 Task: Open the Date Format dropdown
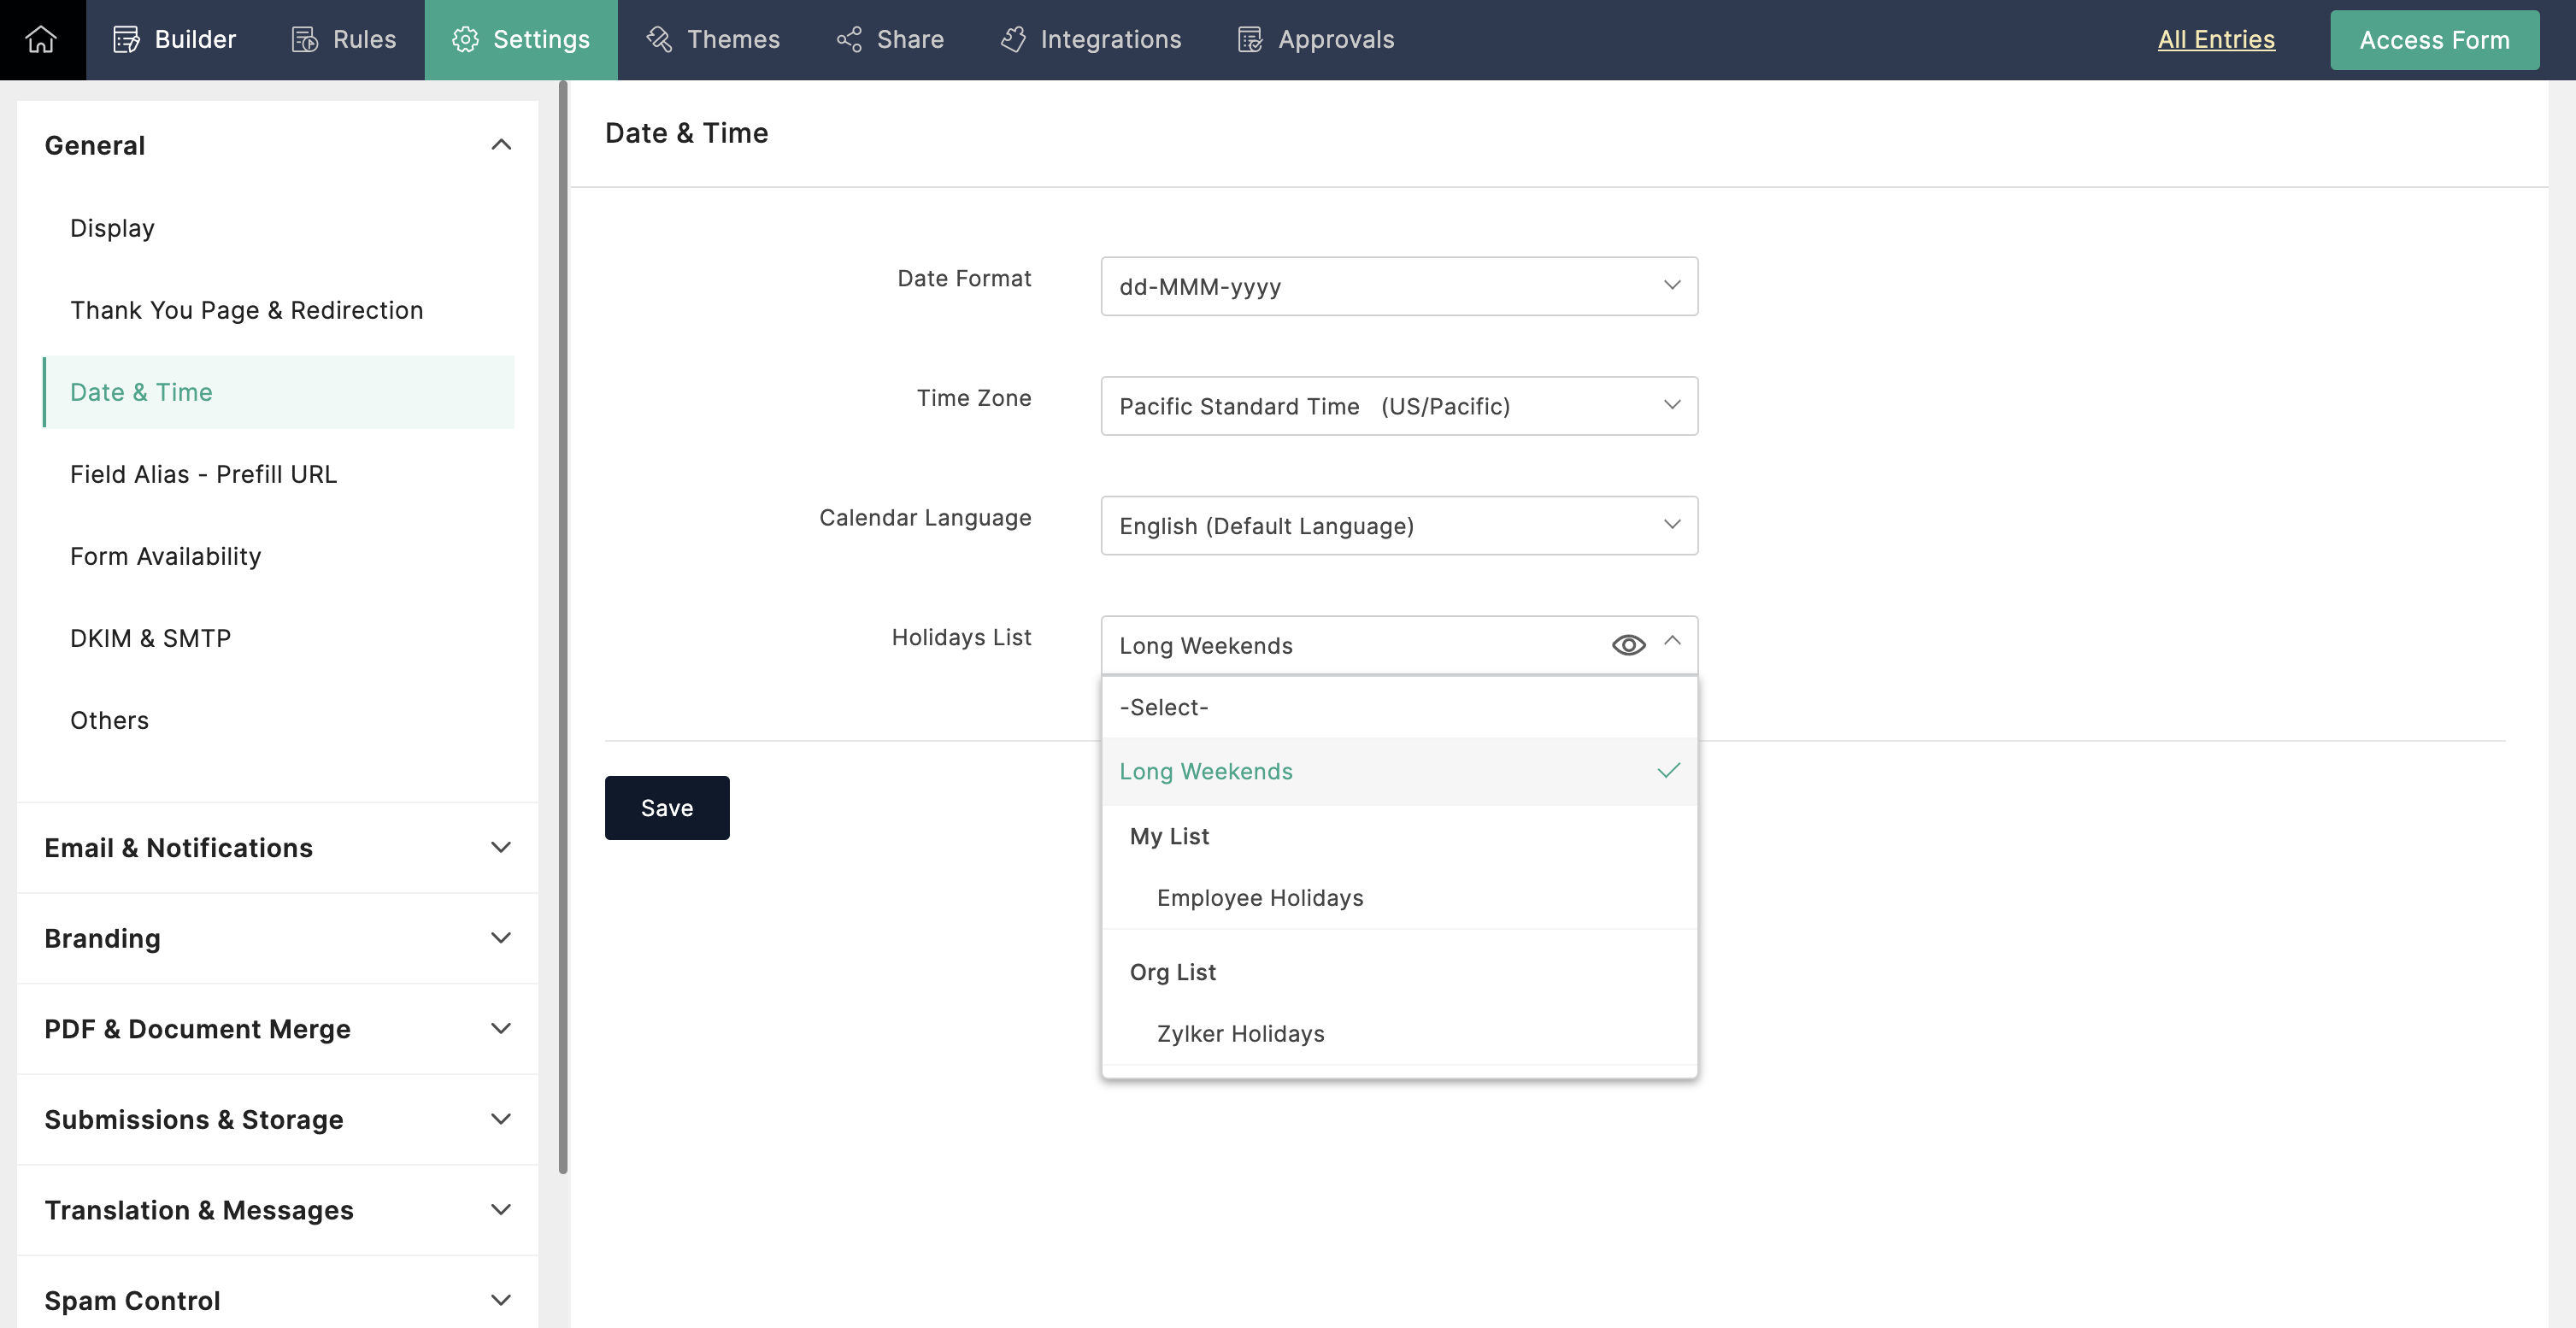pyautogui.click(x=1398, y=286)
